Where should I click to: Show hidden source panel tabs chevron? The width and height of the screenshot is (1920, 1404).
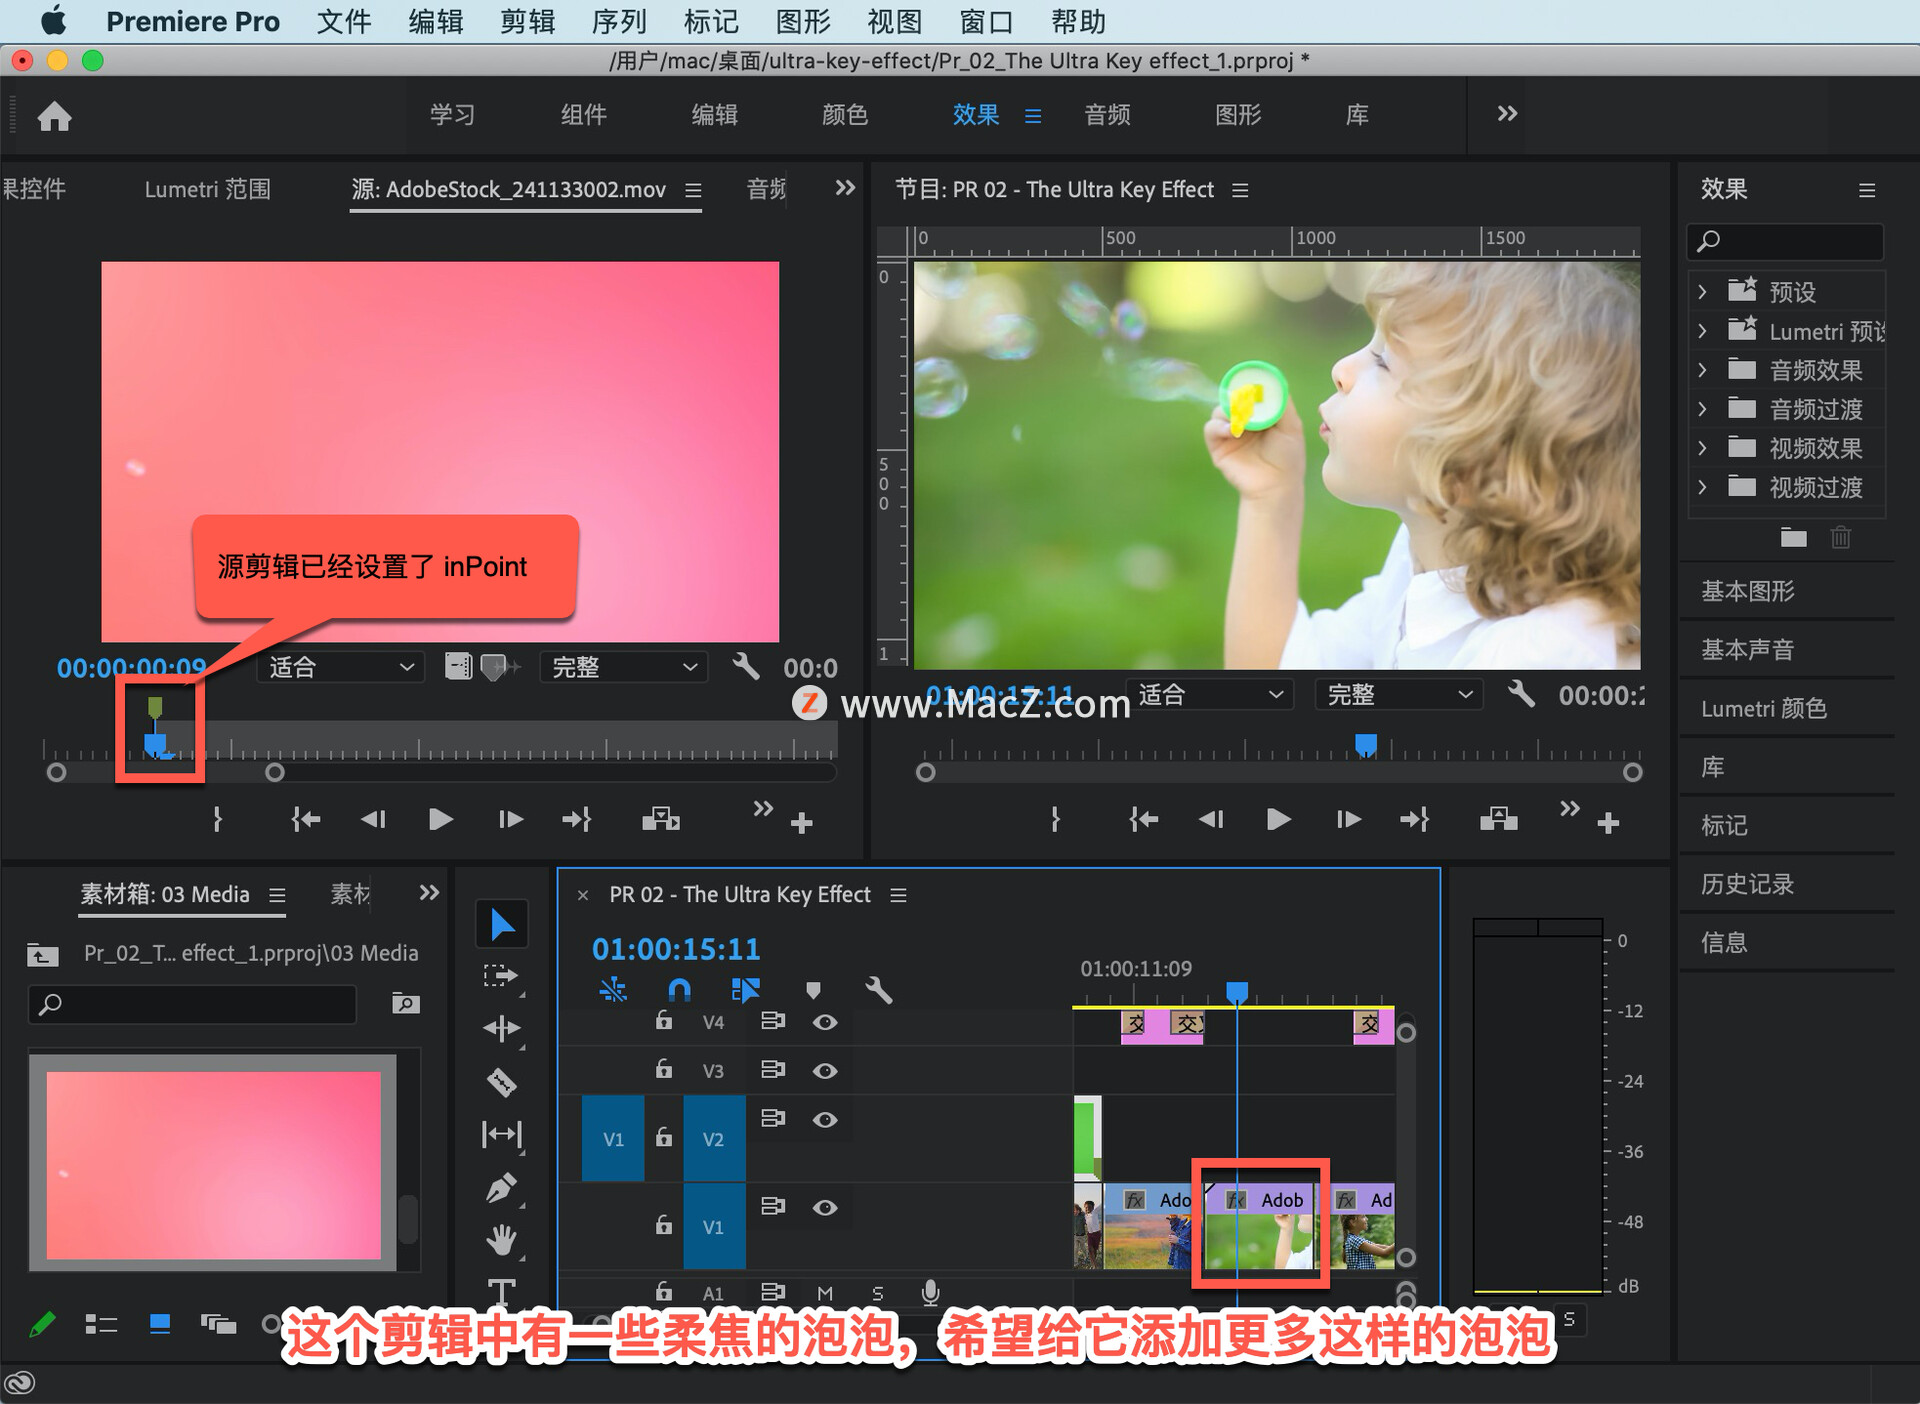[845, 188]
